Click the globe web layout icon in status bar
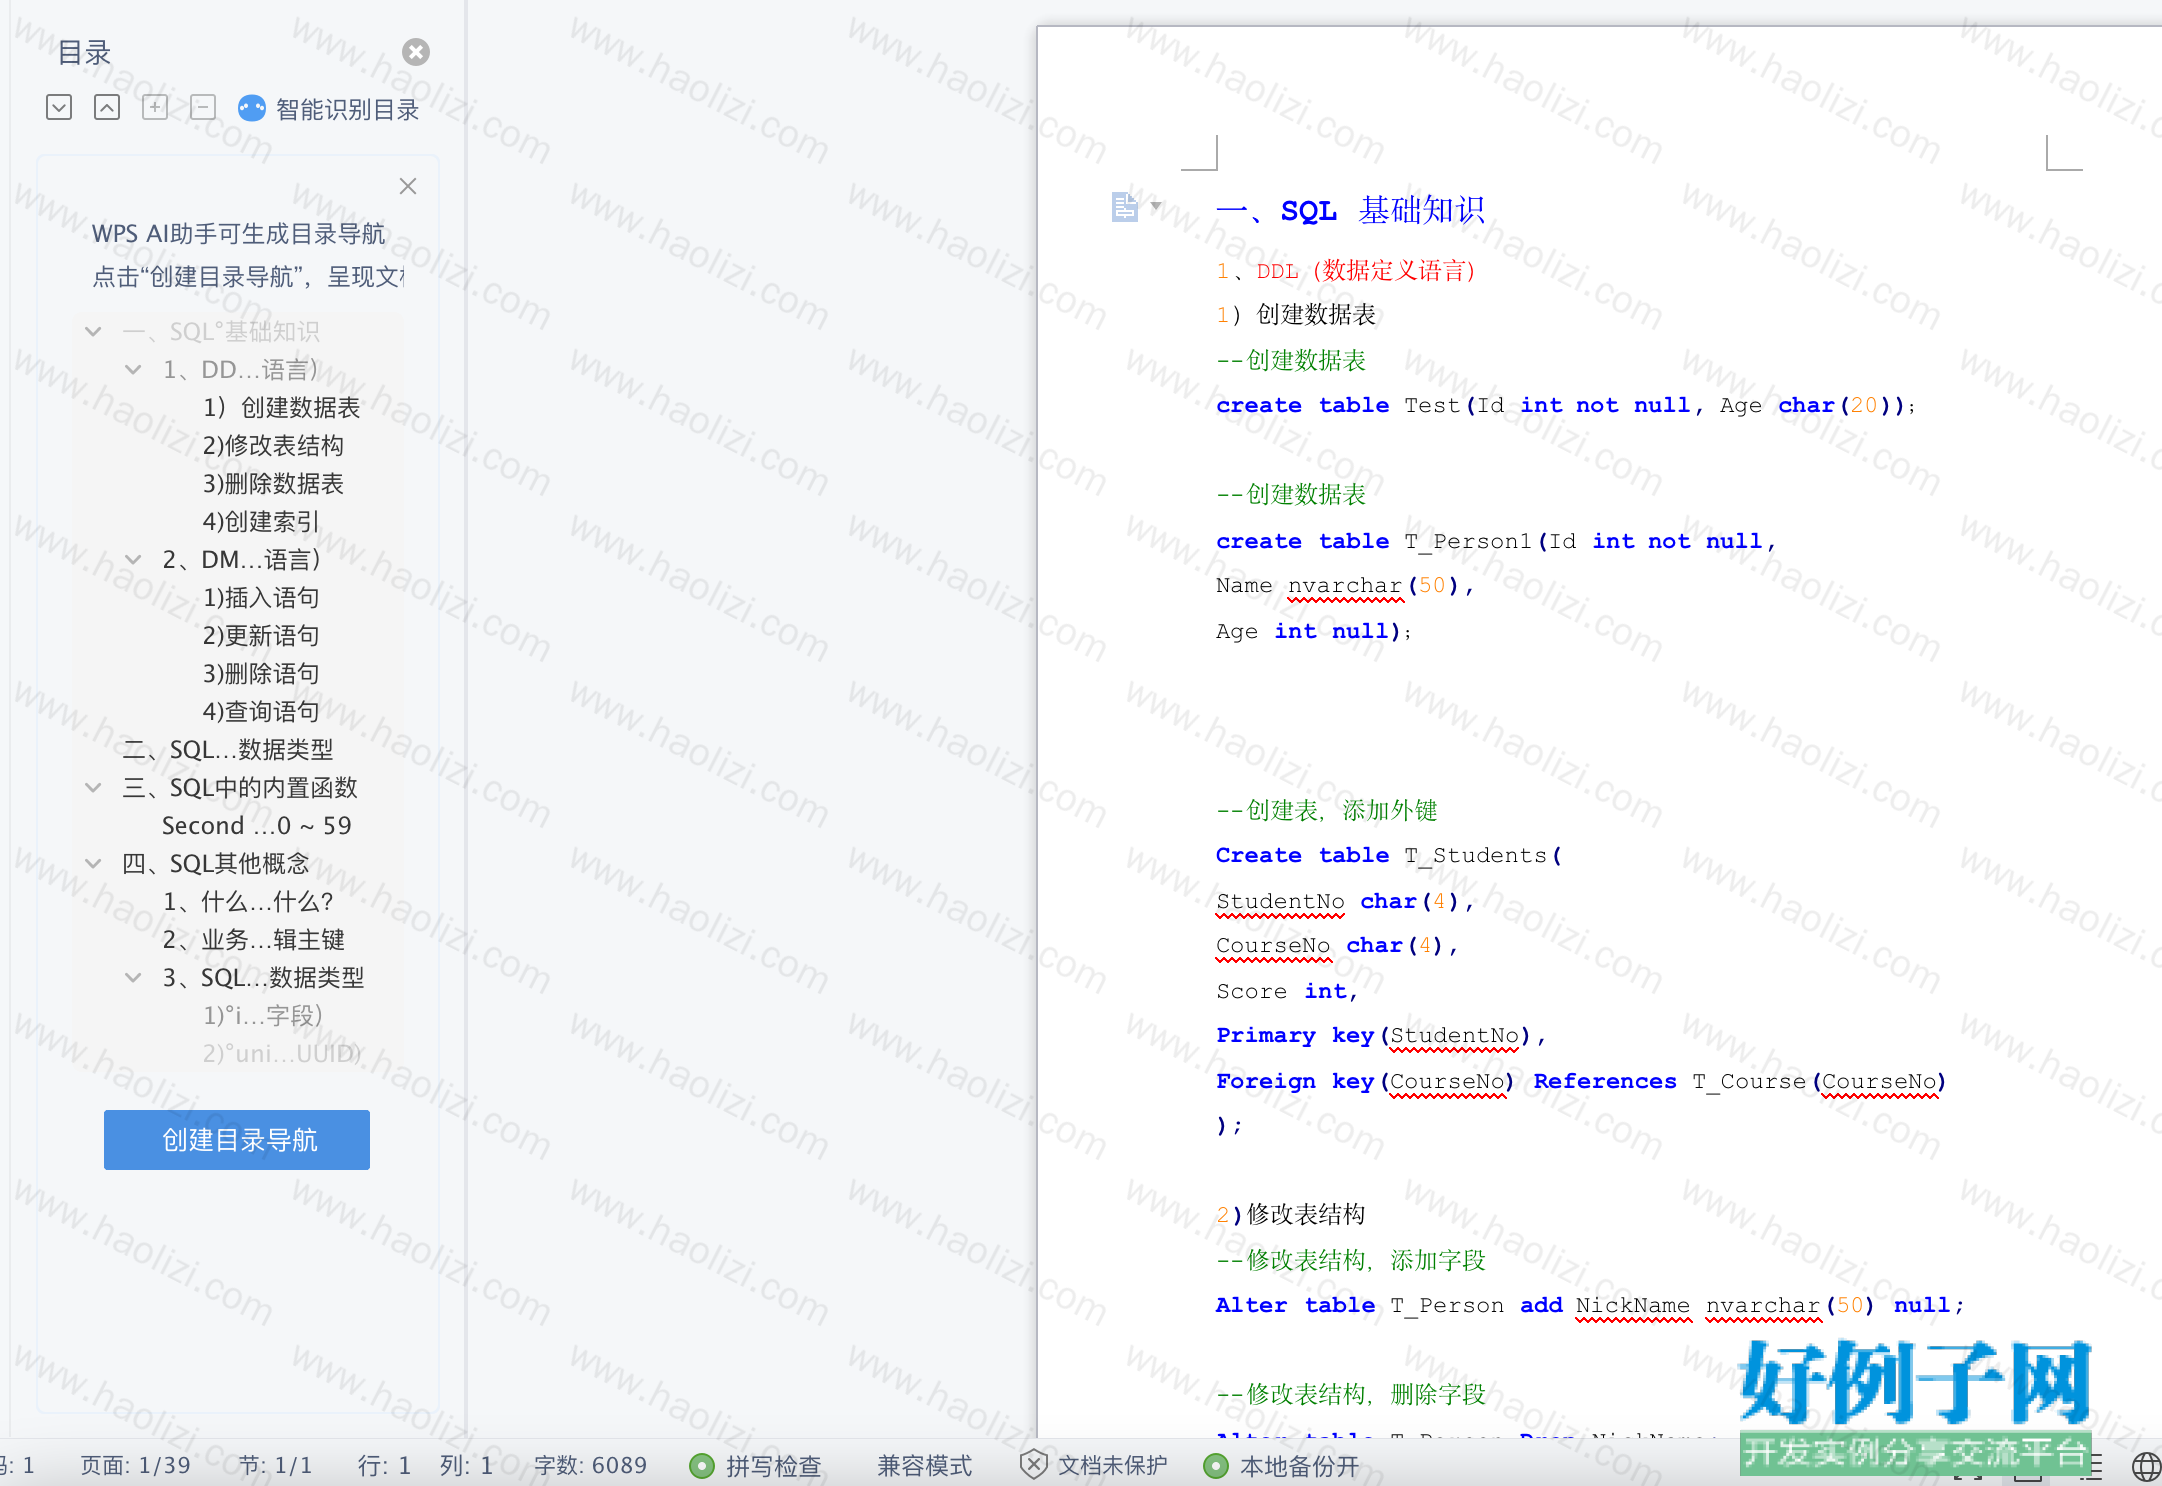The width and height of the screenshot is (2162, 1486). click(2146, 1467)
